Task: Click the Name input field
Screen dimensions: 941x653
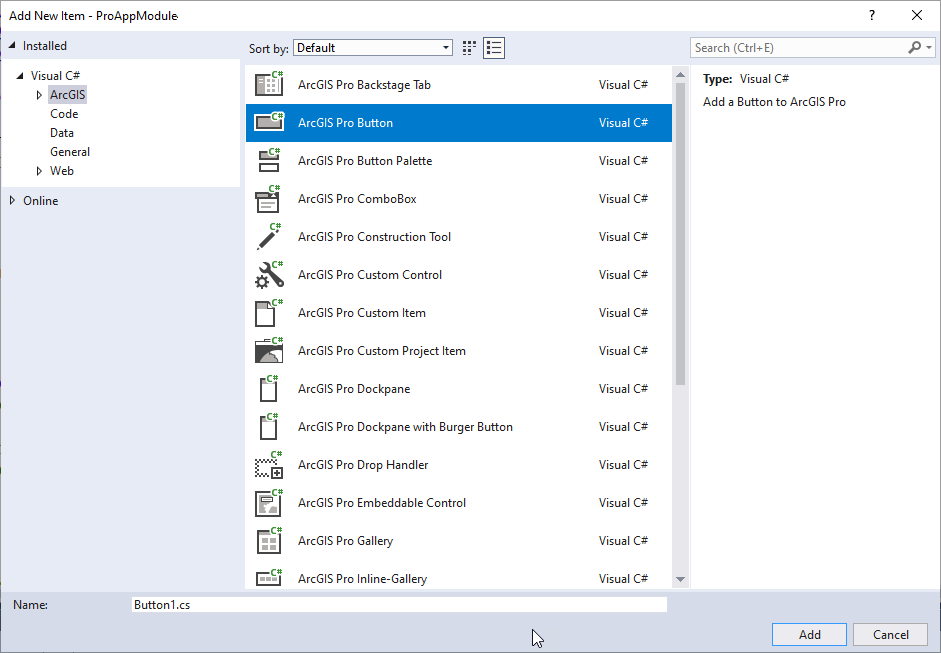Action: [x=398, y=605]
